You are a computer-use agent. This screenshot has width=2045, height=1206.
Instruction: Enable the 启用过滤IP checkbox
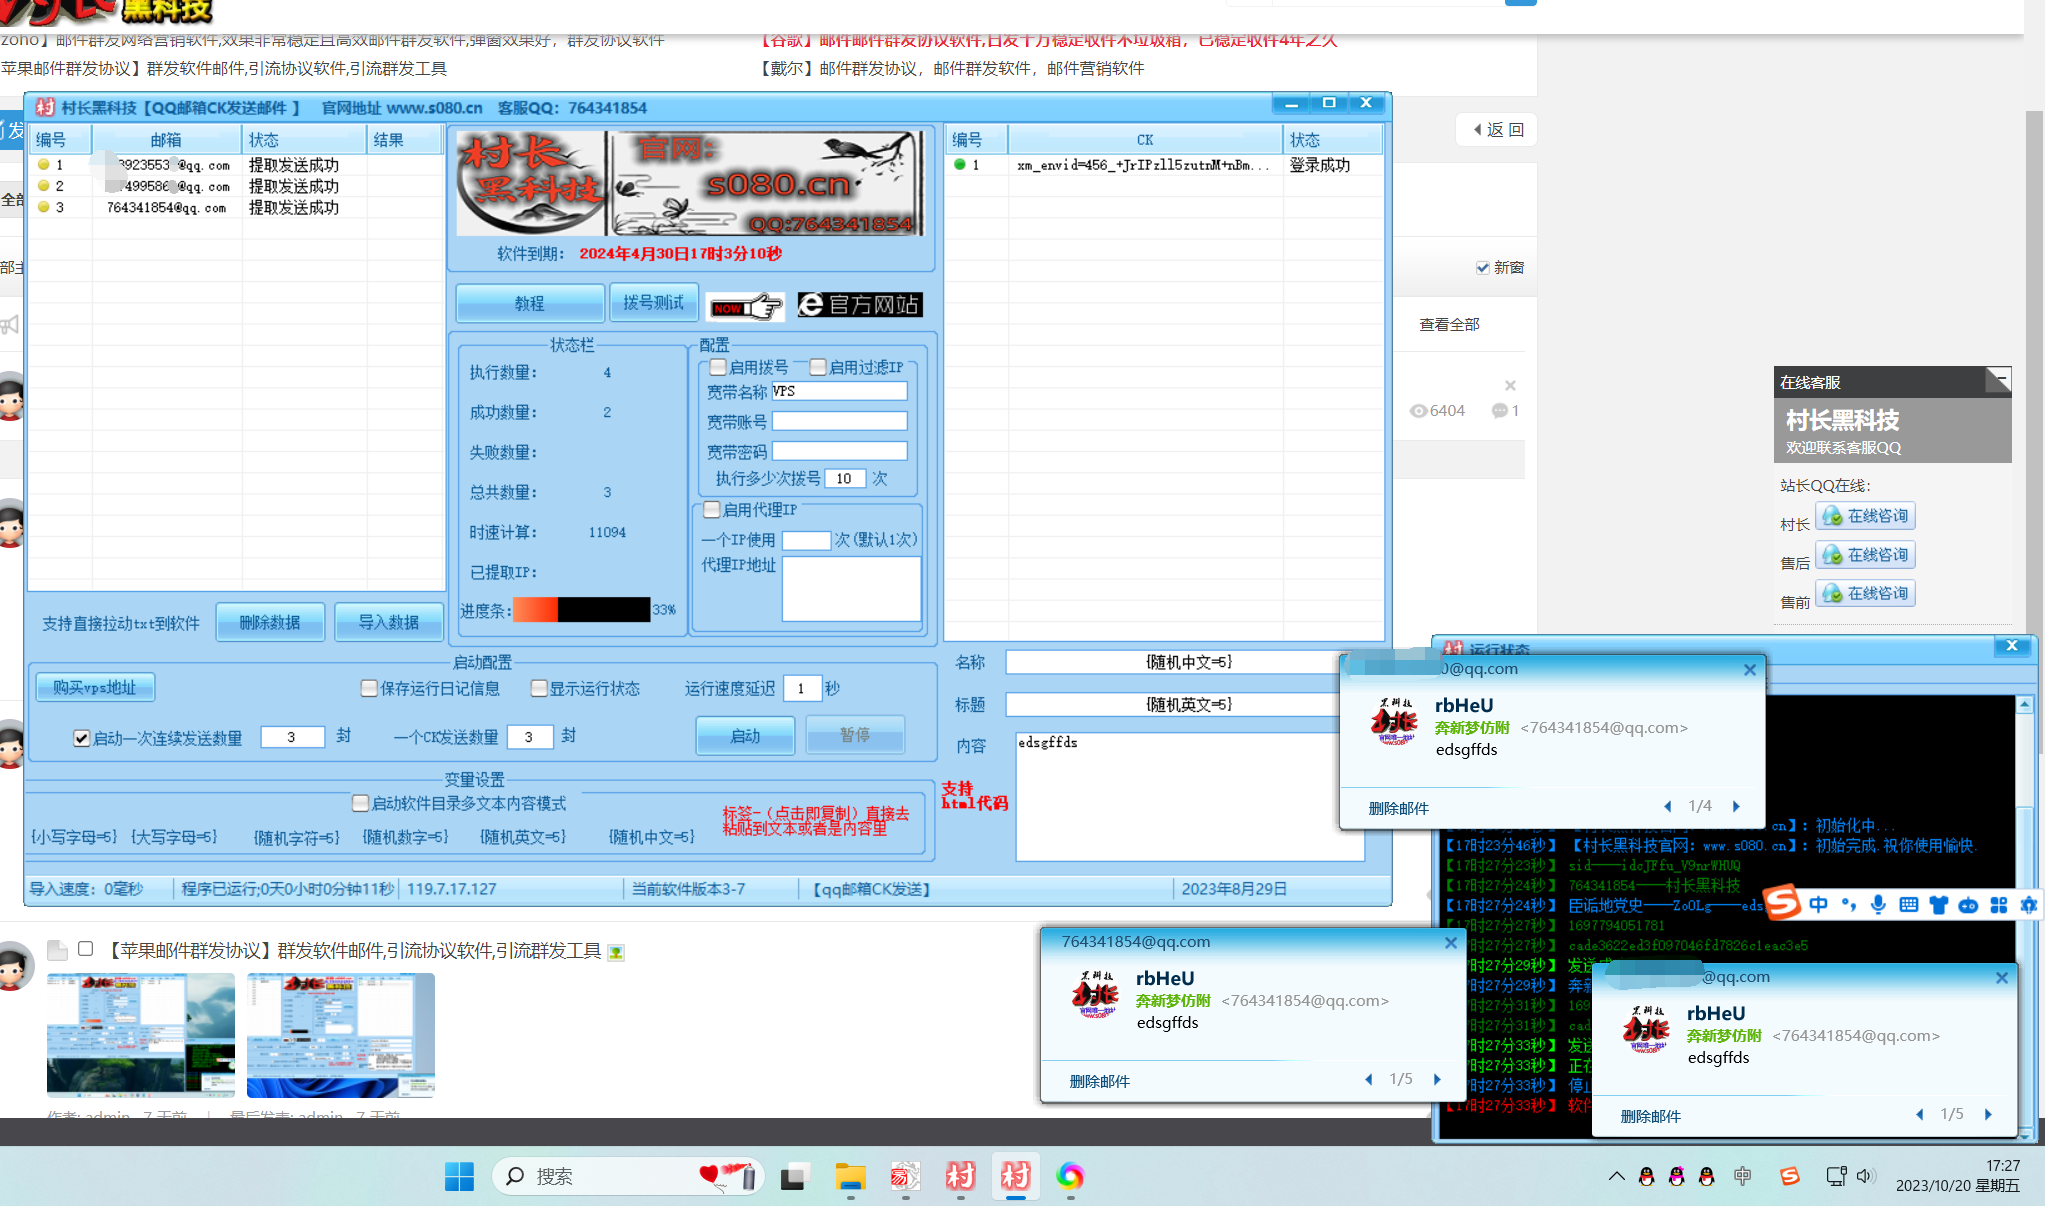tap(818, 367)
